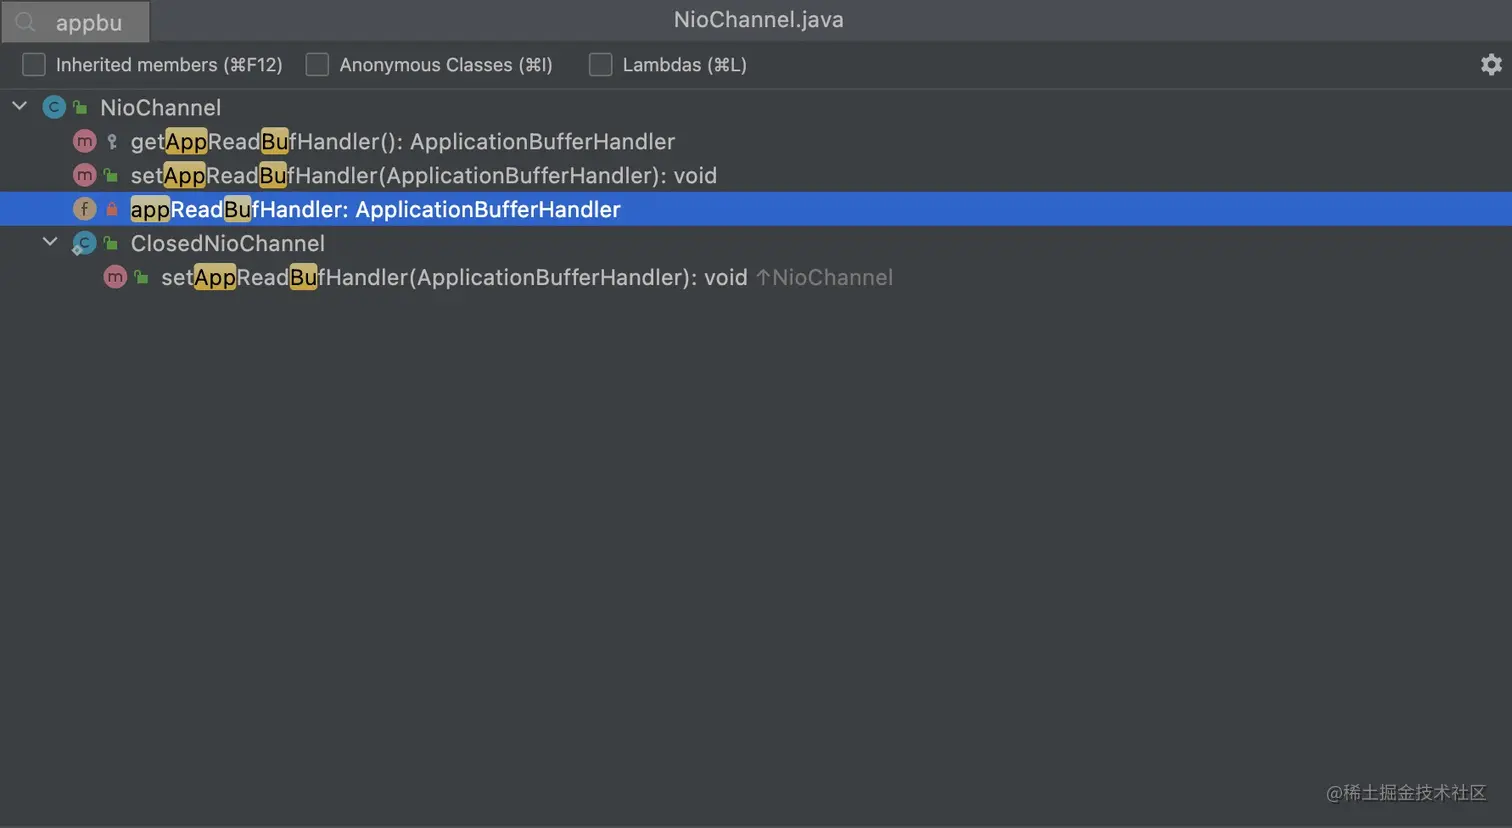
Task: Collapse the ClosedNioChannel node
Action: pos(49,241)
